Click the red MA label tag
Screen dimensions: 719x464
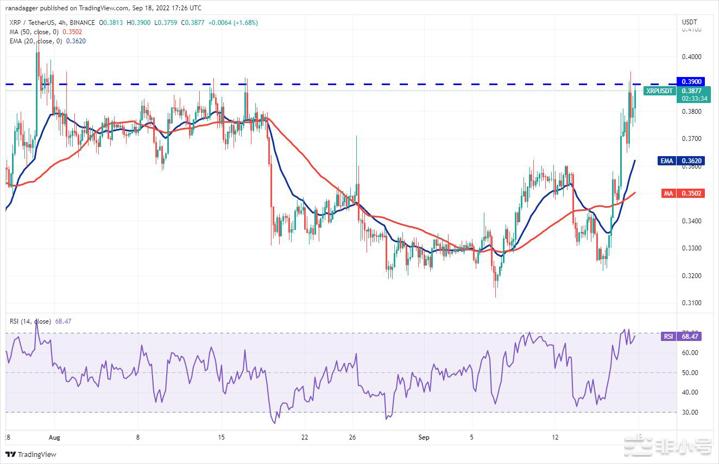click(665, 193)
